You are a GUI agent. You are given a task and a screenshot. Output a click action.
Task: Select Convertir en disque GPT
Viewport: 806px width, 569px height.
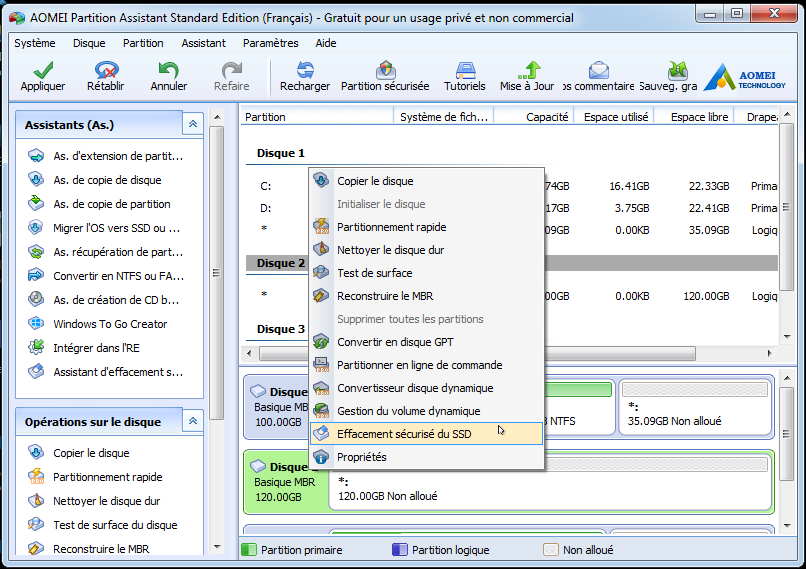[x=427, y=342]
